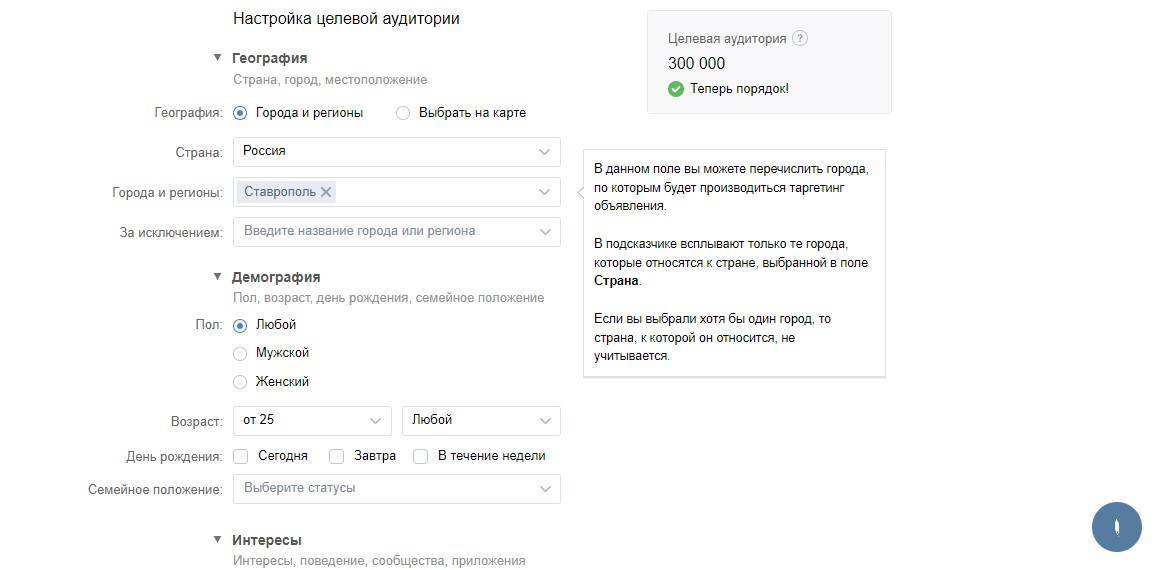Viewport: 1156px width, 570px height.
Task: Choose the Выбрать на карте radio option
Action: coord(403,113)
